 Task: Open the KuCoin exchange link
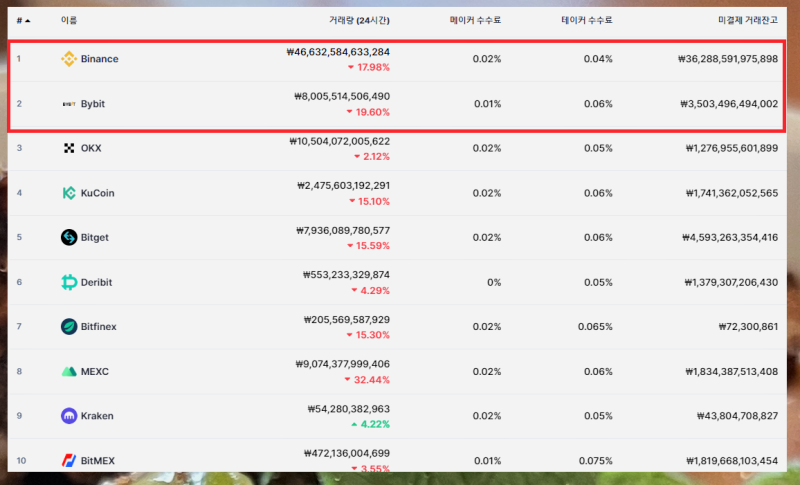coord(97,193)
